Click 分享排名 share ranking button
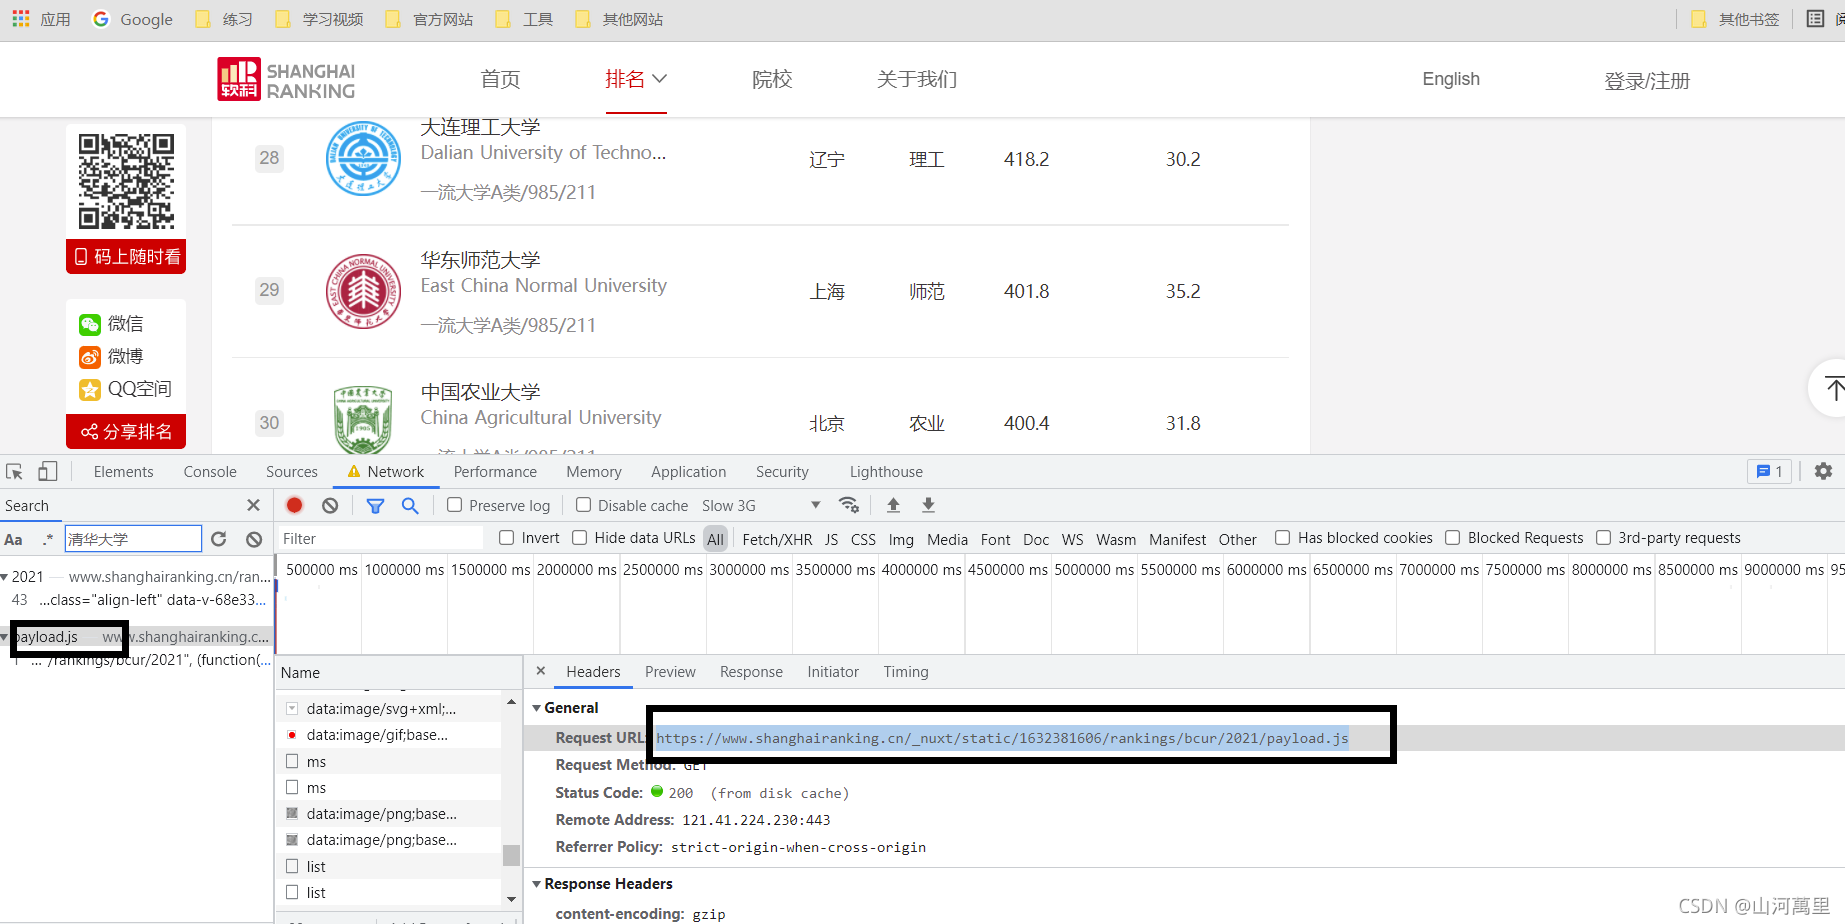This screenshot has width=1845, height=924. (x=126, y=431)
